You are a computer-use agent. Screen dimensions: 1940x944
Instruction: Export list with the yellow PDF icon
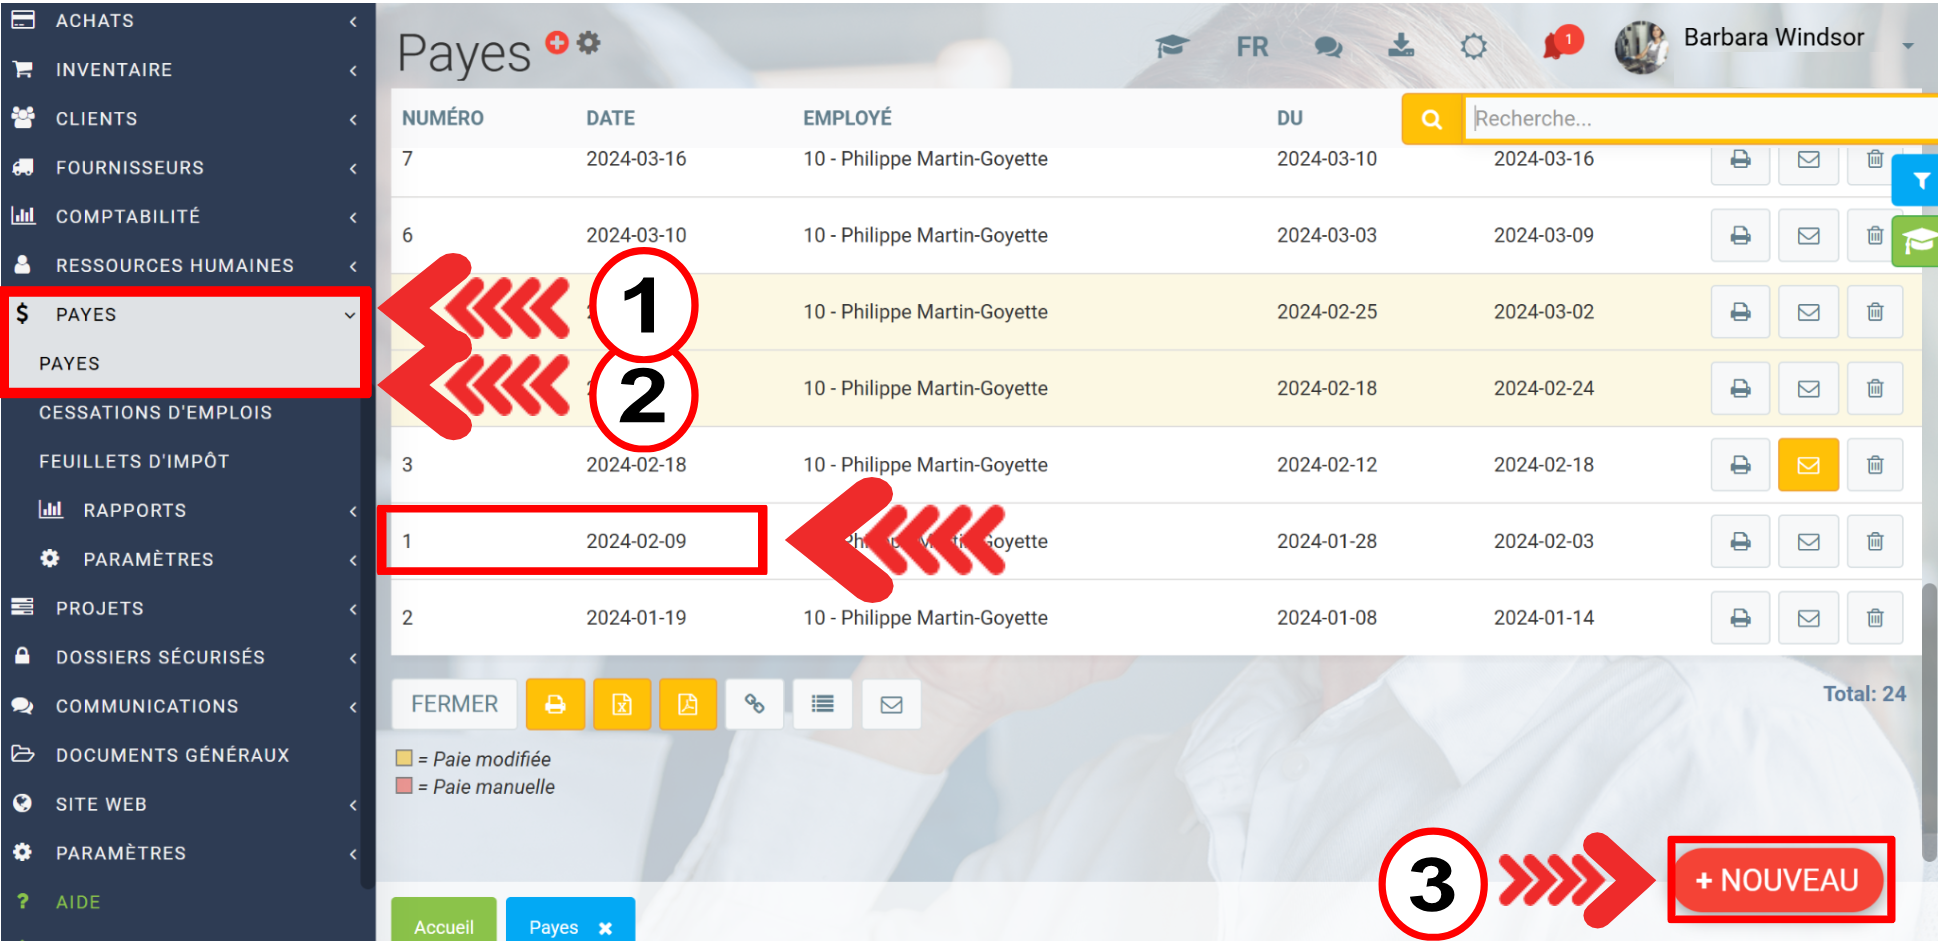tap(688, 705)
